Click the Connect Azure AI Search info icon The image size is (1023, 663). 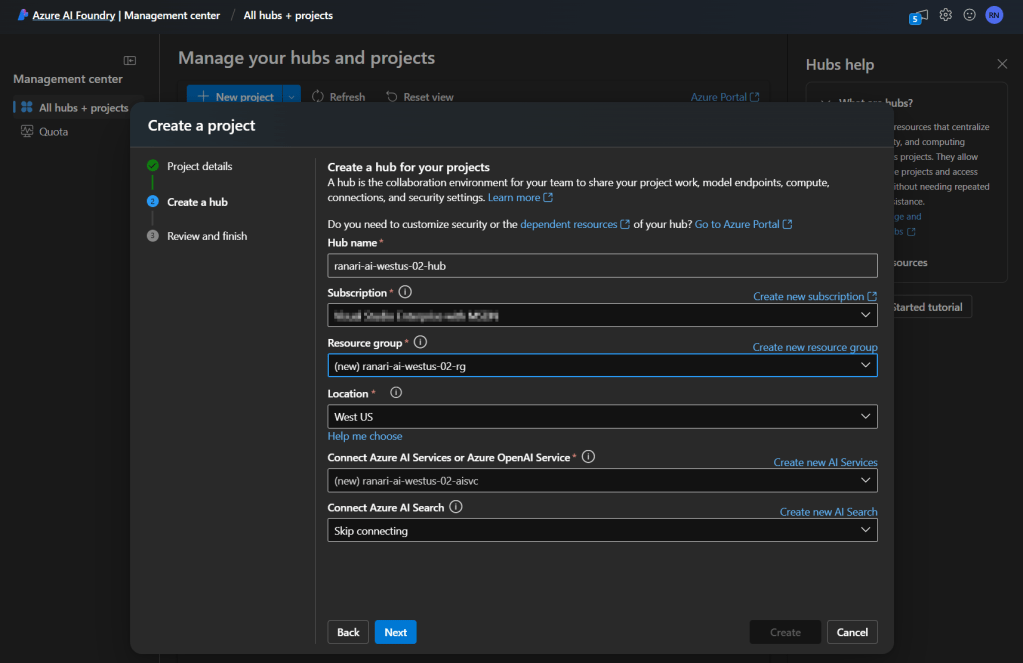click(456, 507)
